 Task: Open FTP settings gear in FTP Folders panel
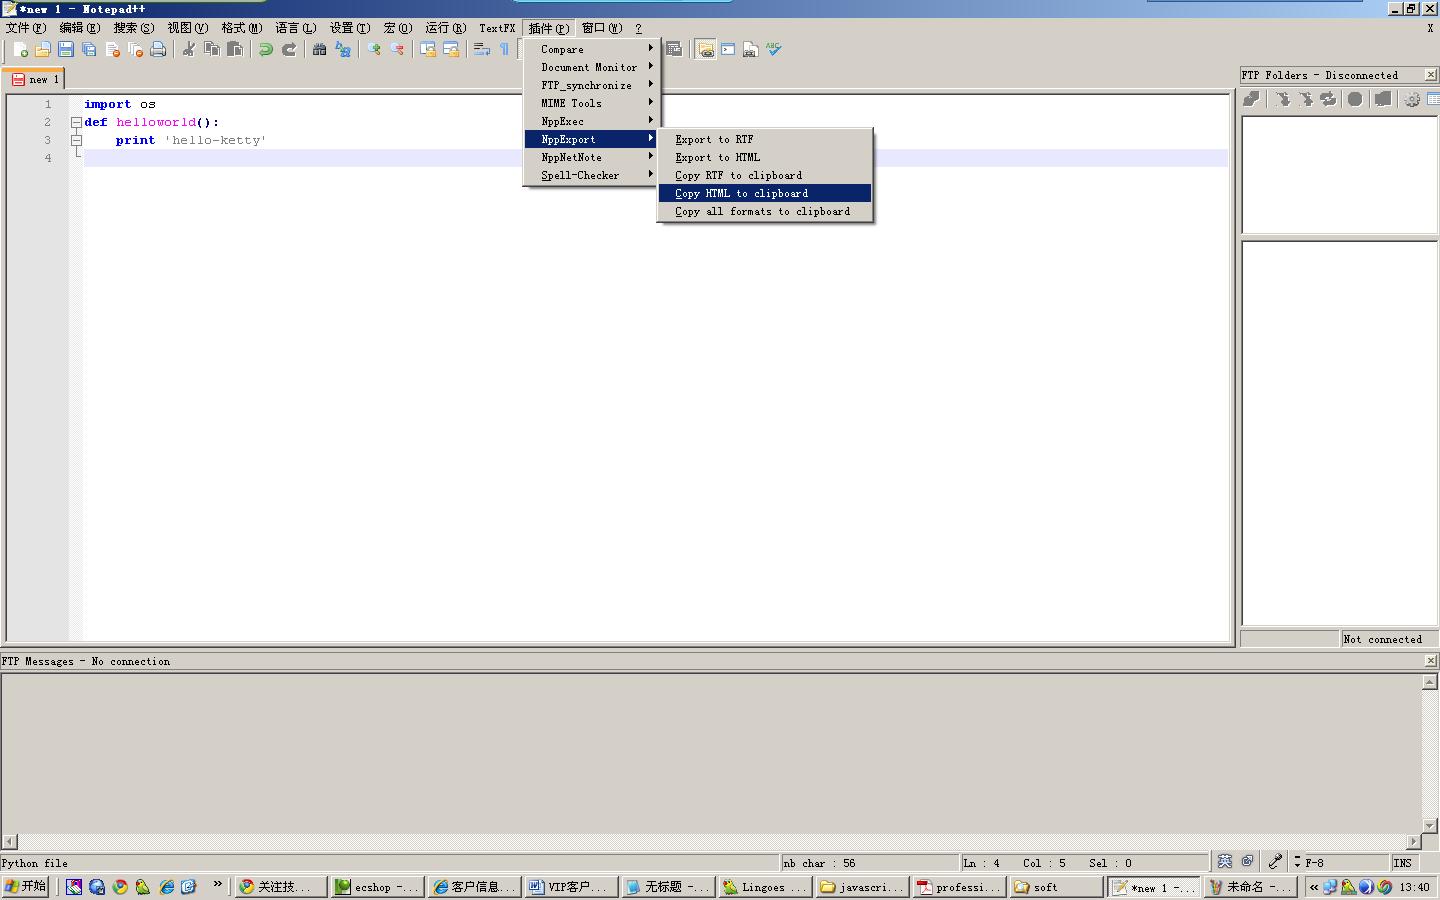(x=1411, y=99)
